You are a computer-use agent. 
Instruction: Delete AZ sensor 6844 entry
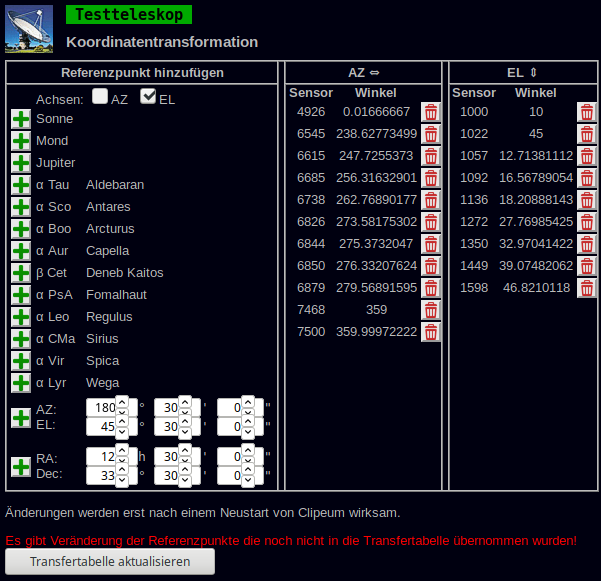pyautogui.click(x=431, y=244)
